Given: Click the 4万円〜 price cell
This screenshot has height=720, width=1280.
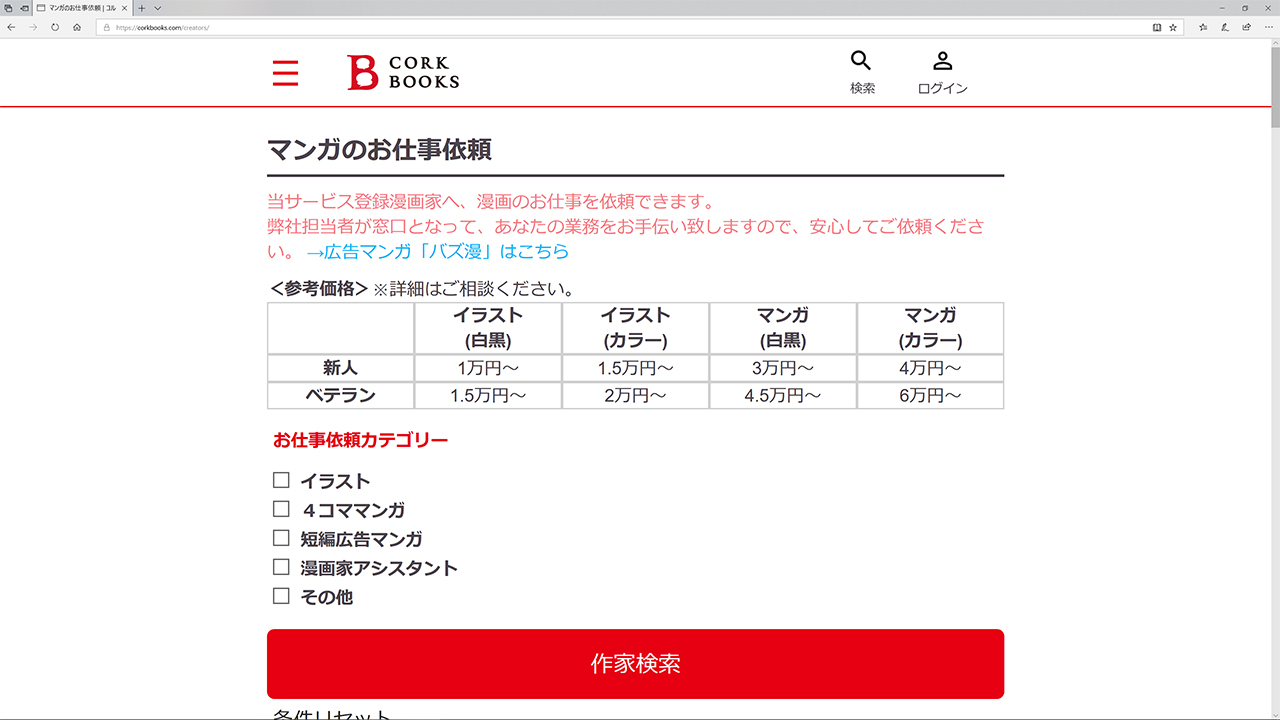Looking at the screenshot, I should (x=930, y=368).
